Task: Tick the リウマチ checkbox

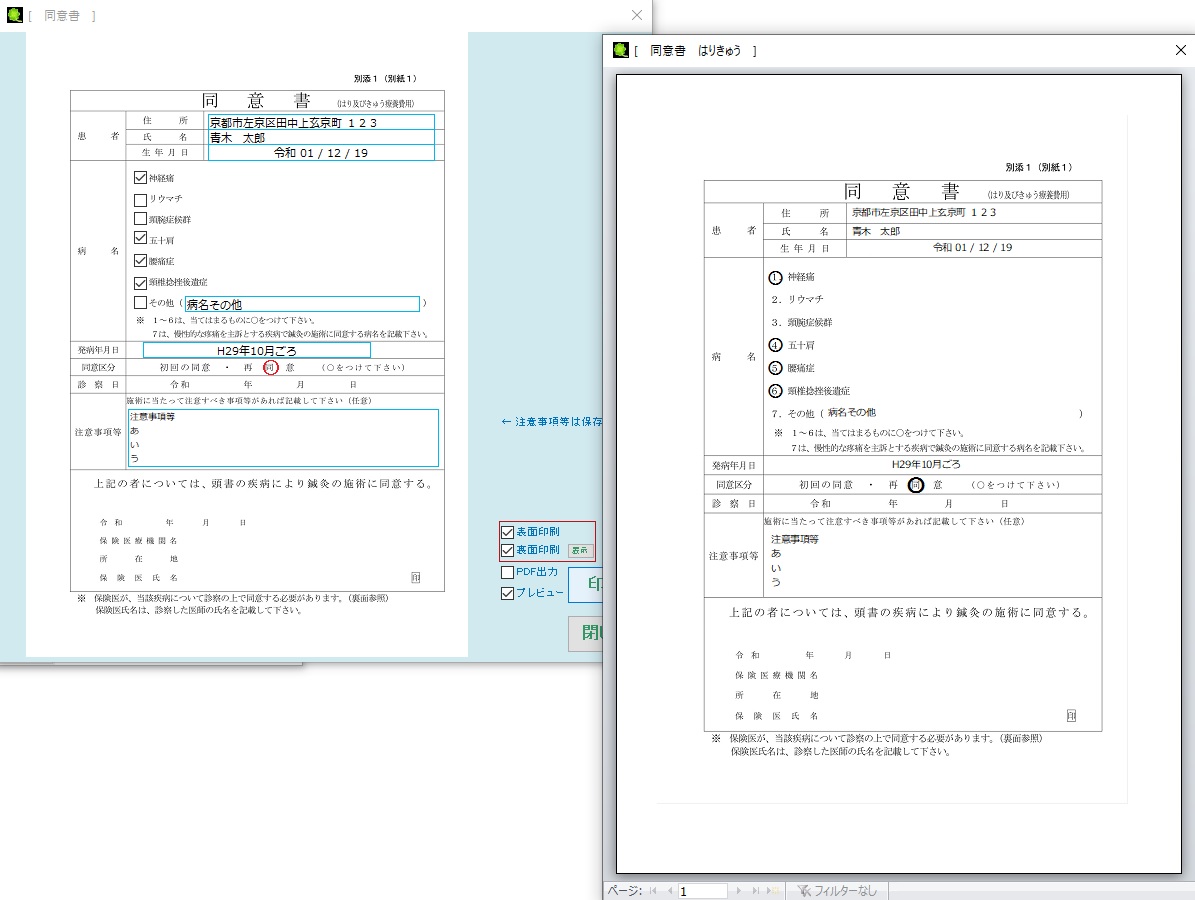Action: pos(140,200)
